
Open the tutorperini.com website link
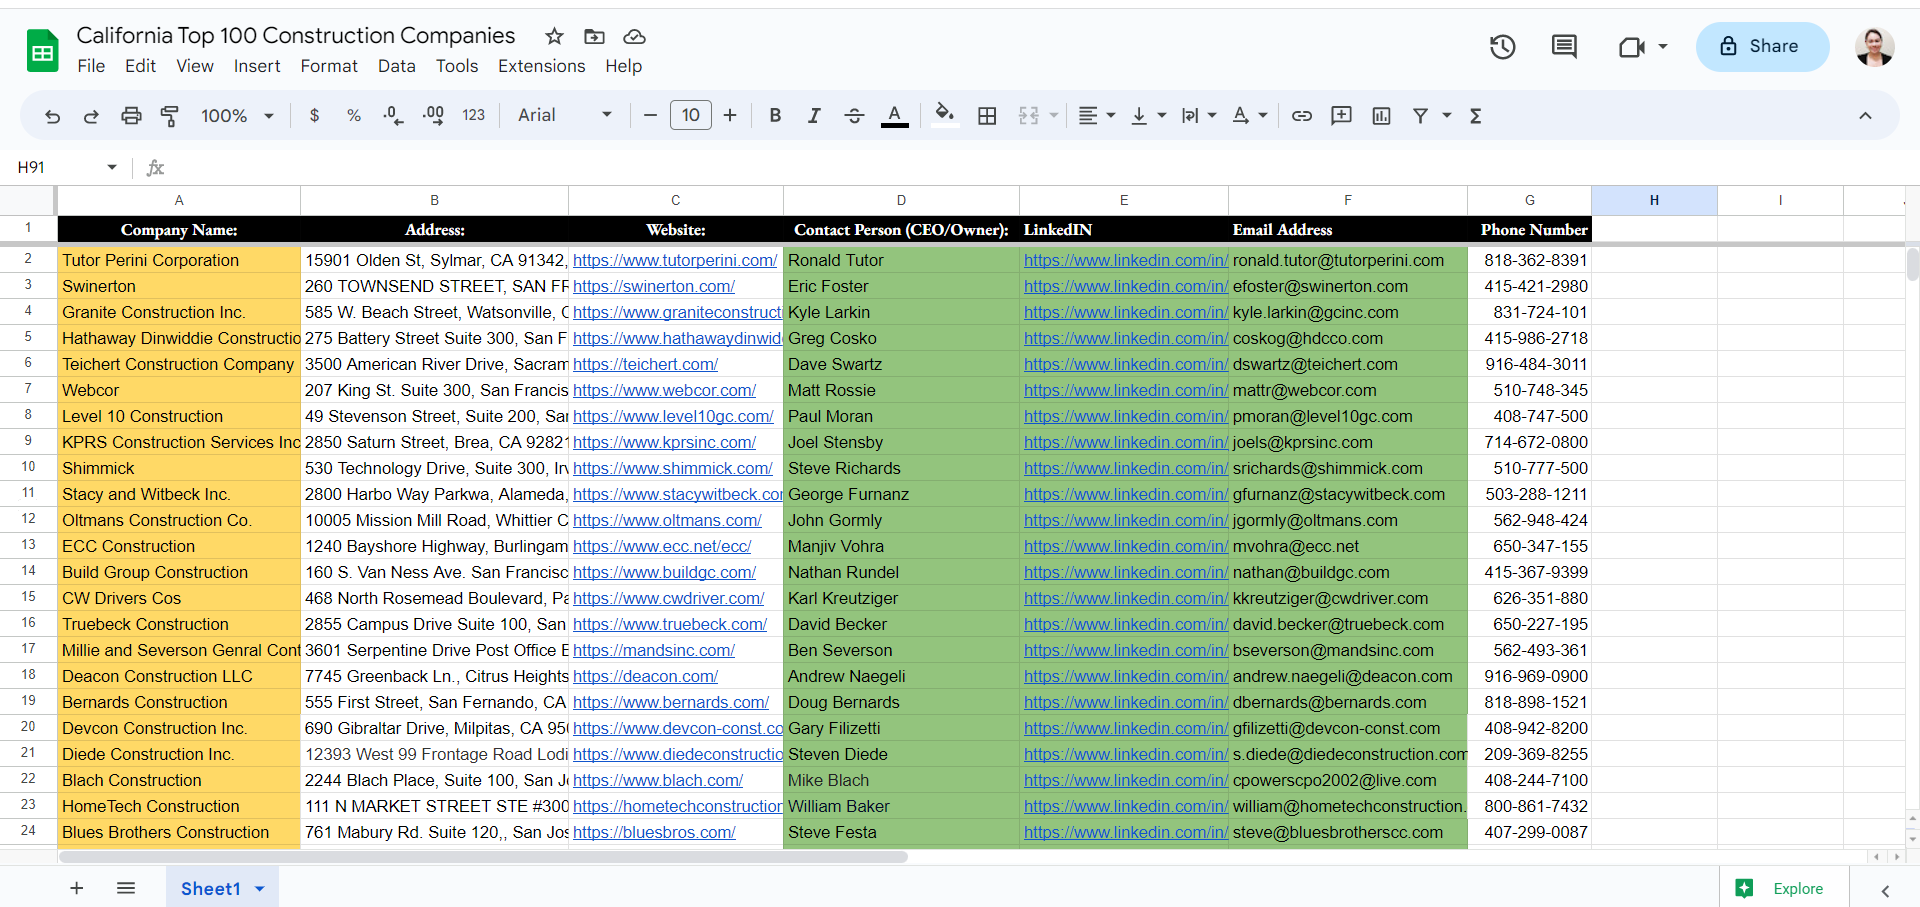[675, 260]
